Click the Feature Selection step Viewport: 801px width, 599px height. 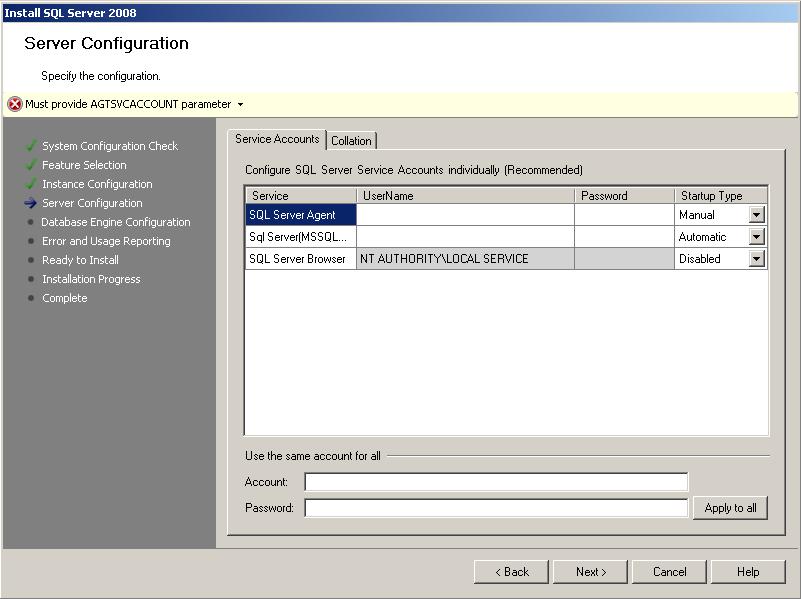84,165
